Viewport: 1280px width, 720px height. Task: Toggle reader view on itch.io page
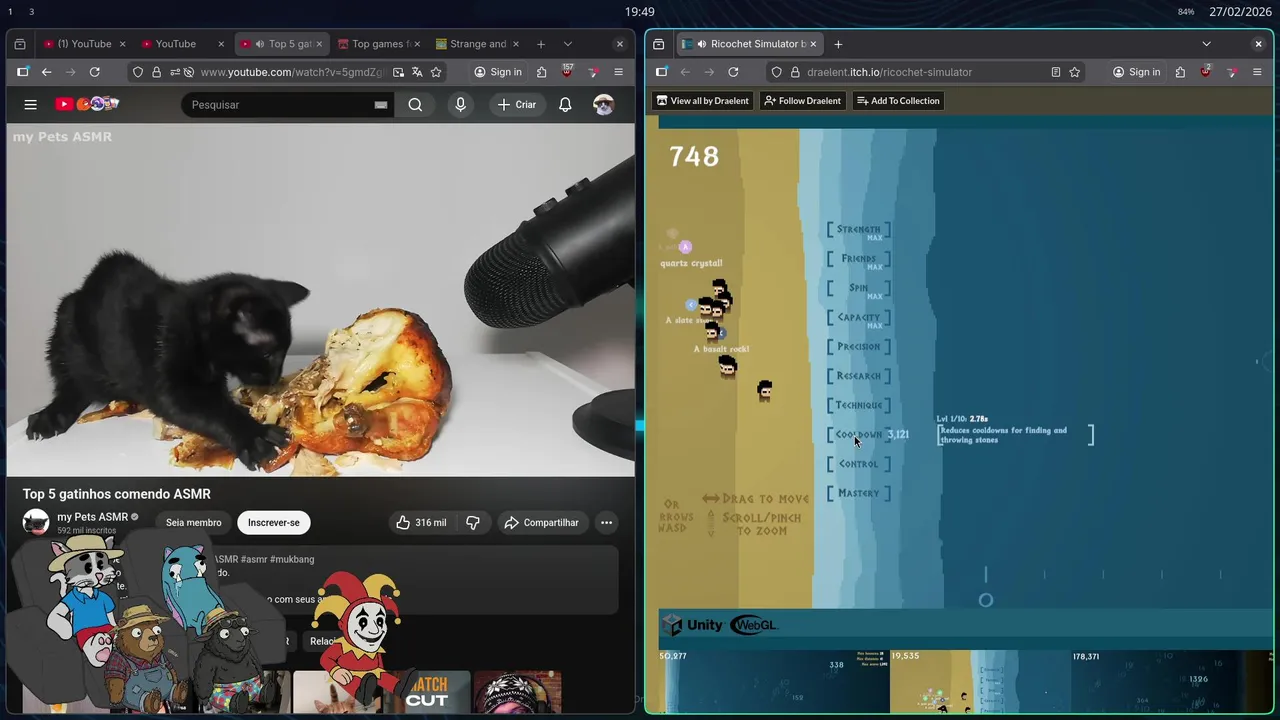(1056, 72)
